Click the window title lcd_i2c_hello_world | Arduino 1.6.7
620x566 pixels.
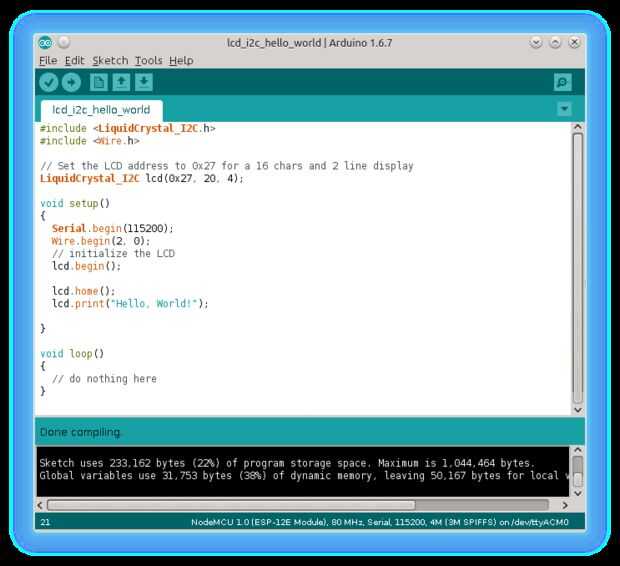pos(310,43)
